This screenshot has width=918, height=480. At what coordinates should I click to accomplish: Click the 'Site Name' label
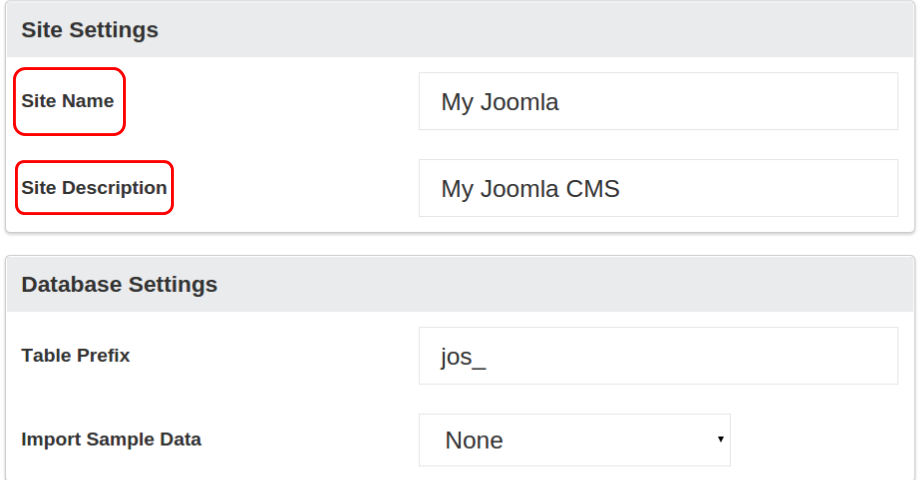(67, 101)
